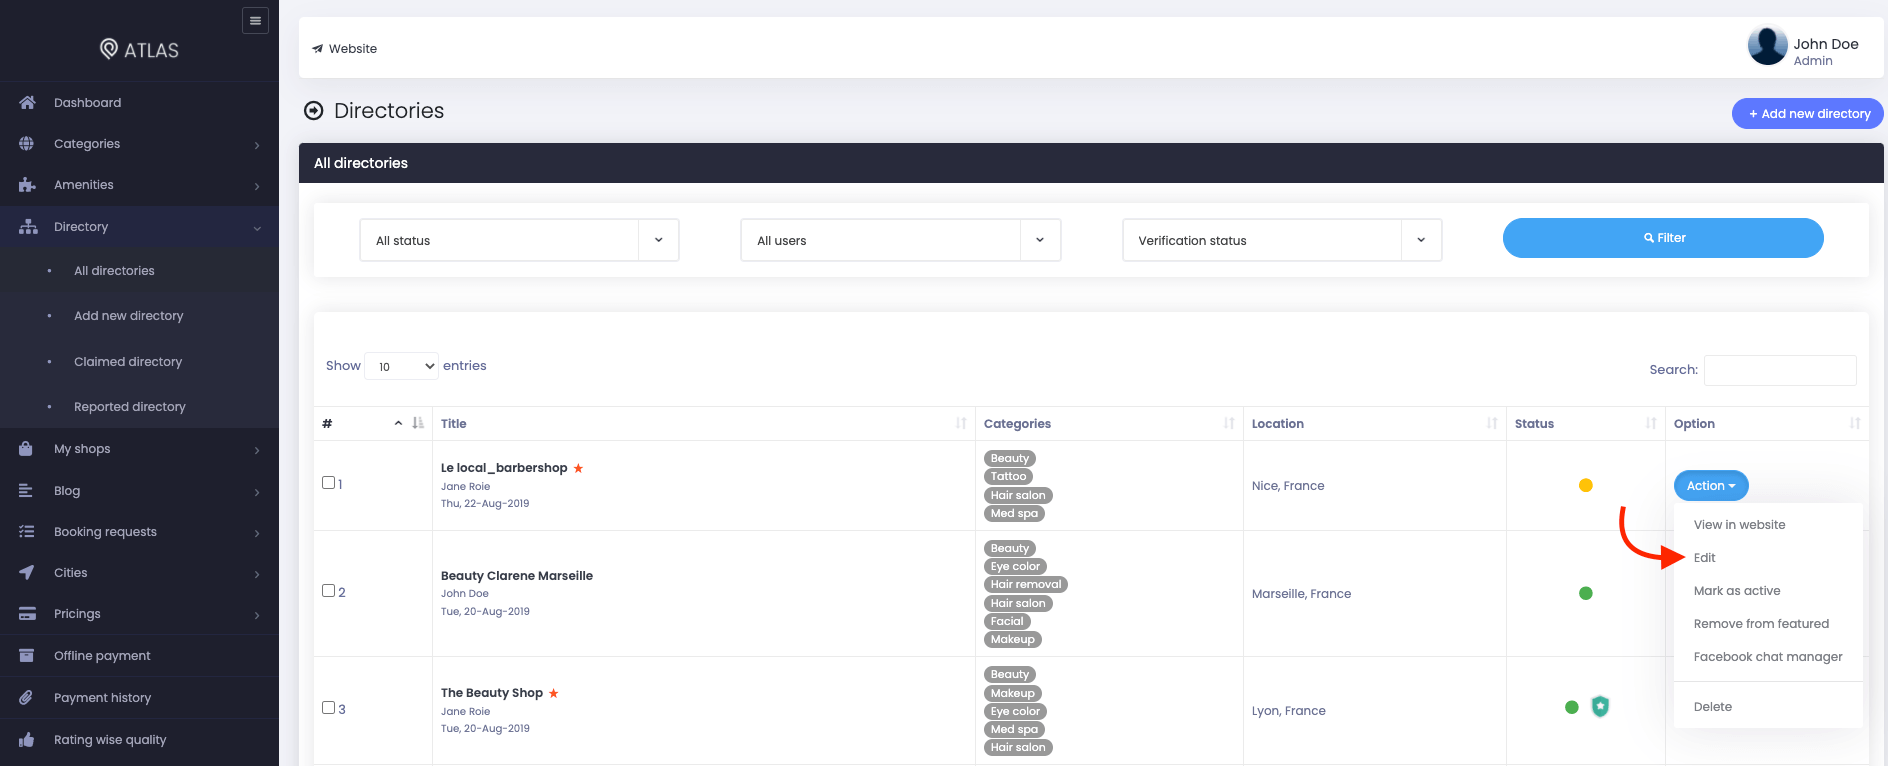The height and width of the screenshot is (766, 1888).
Task: Open the Verification status dropdown
Action: (1282, 240)
